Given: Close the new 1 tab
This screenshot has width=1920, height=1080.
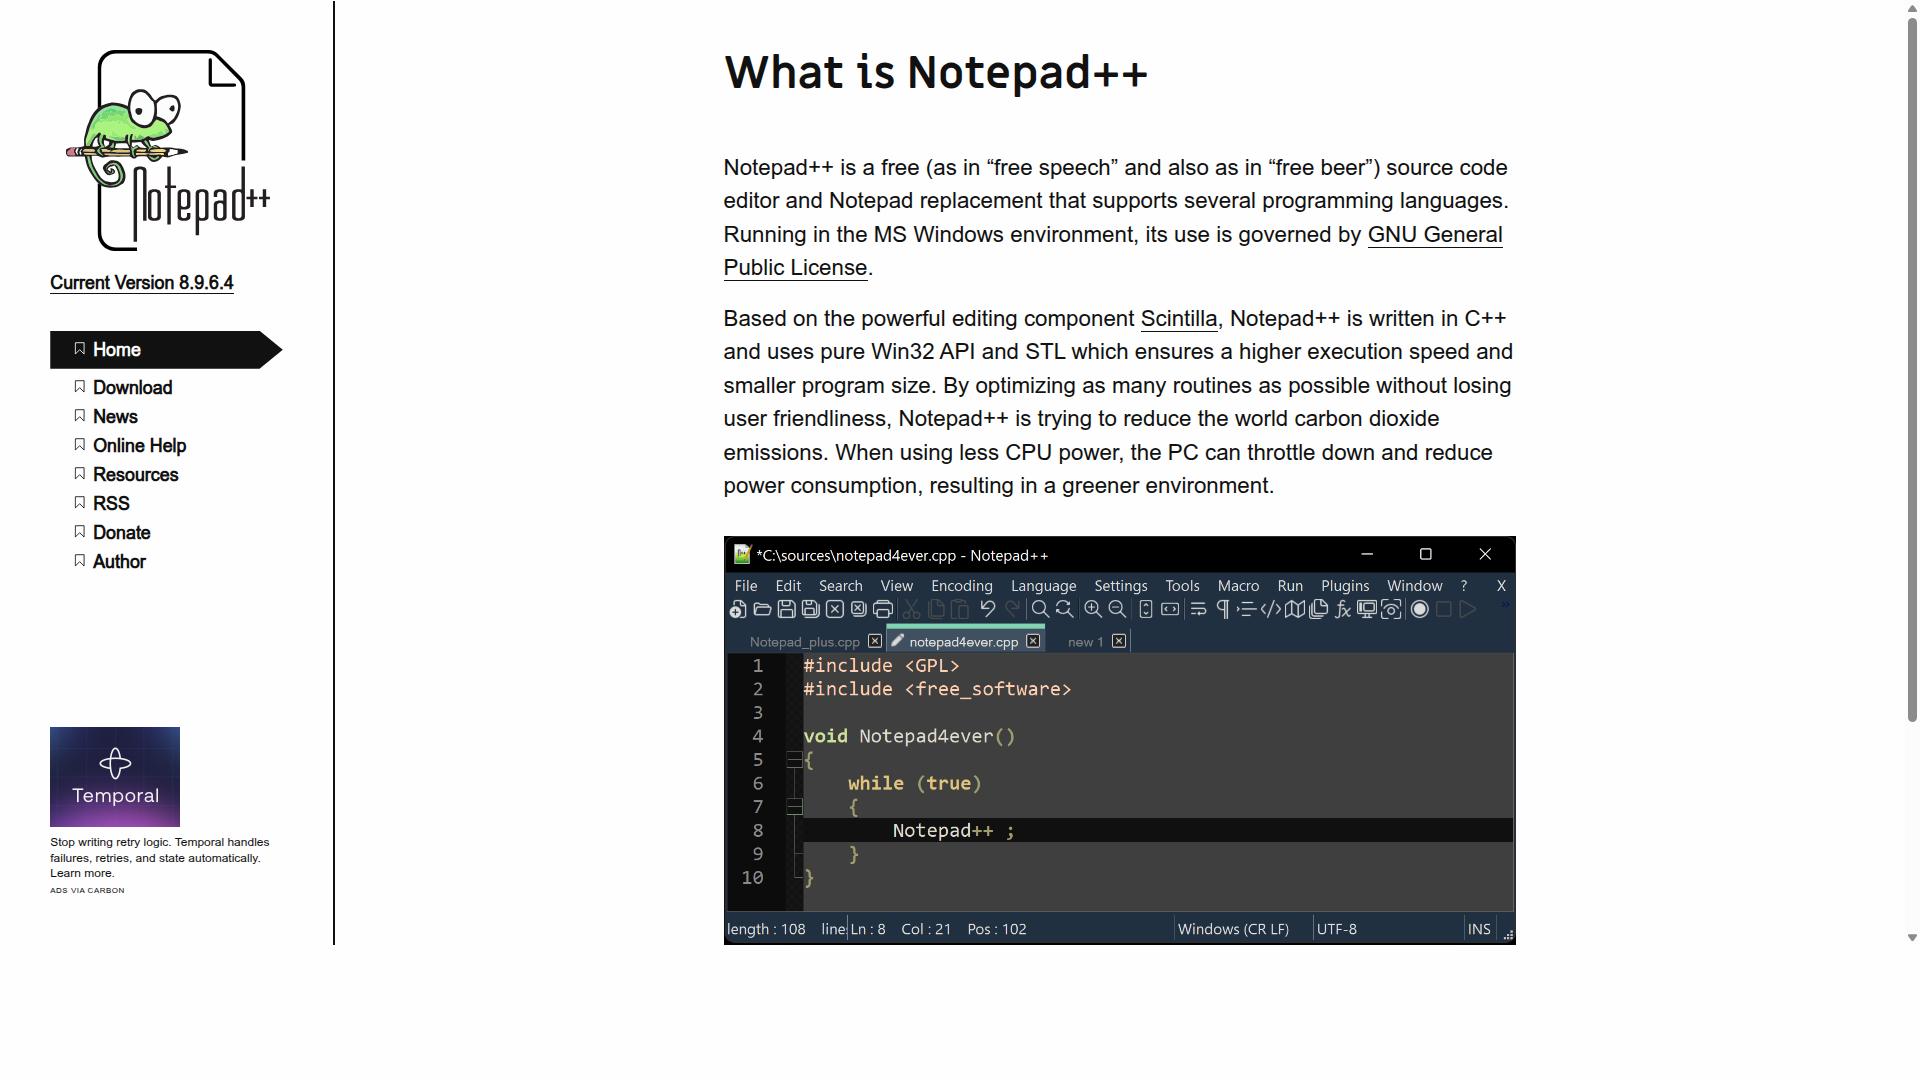Looking at the screenshot, I should [x=1119, y=641].
